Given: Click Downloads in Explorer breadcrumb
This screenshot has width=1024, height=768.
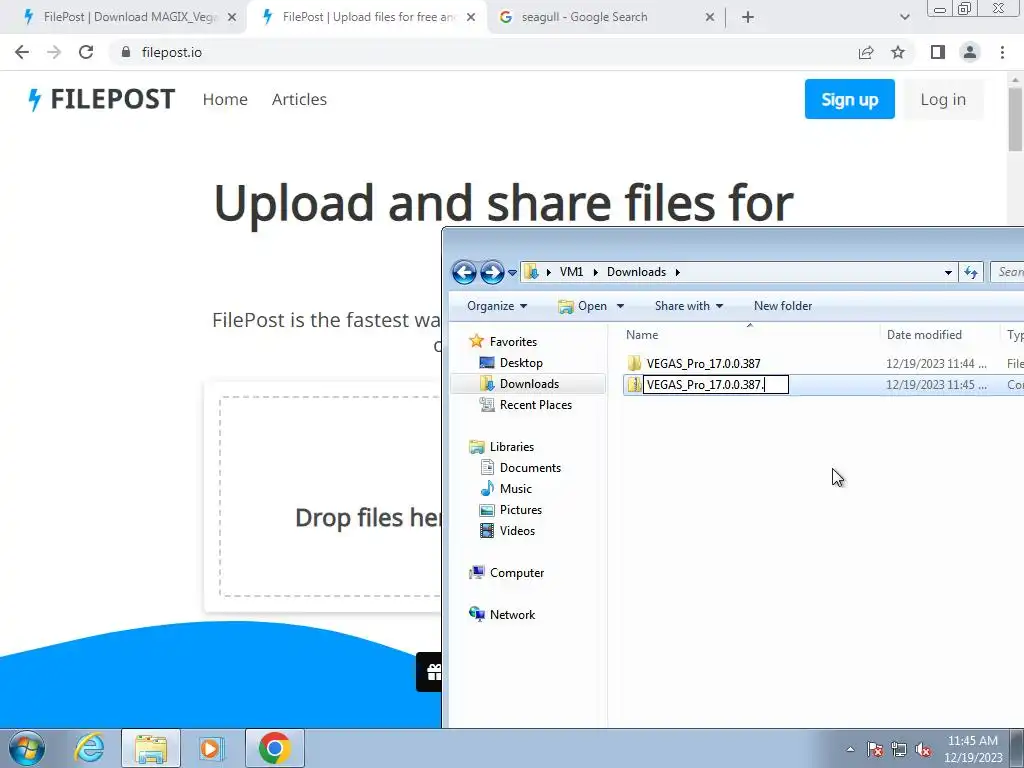Looking at the screenshot, I should coord(637,272).
